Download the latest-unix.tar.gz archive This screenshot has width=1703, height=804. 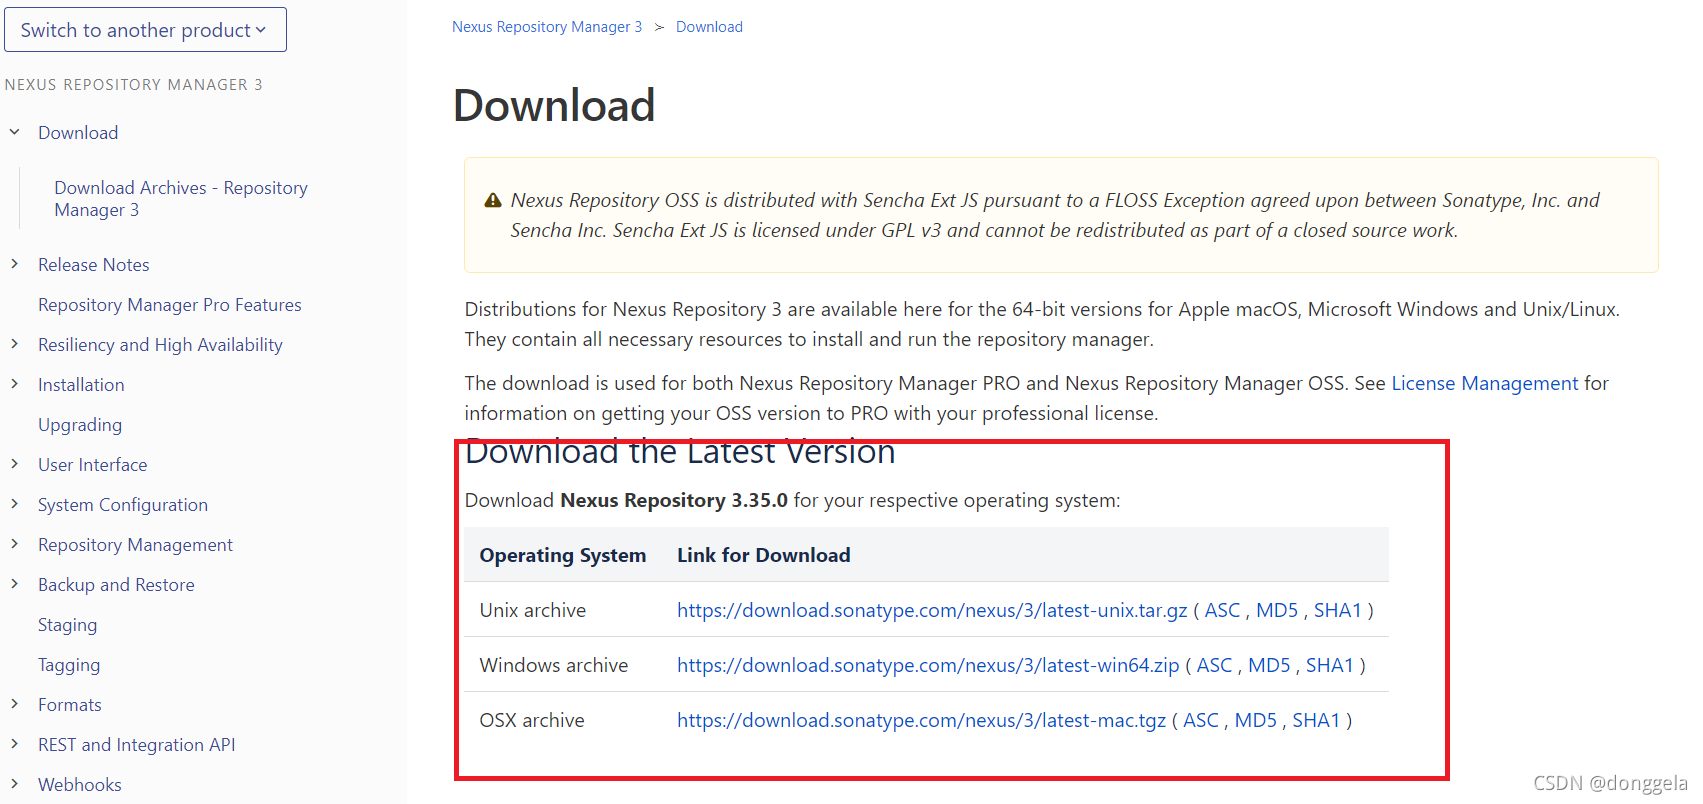(x=932, y=610)
